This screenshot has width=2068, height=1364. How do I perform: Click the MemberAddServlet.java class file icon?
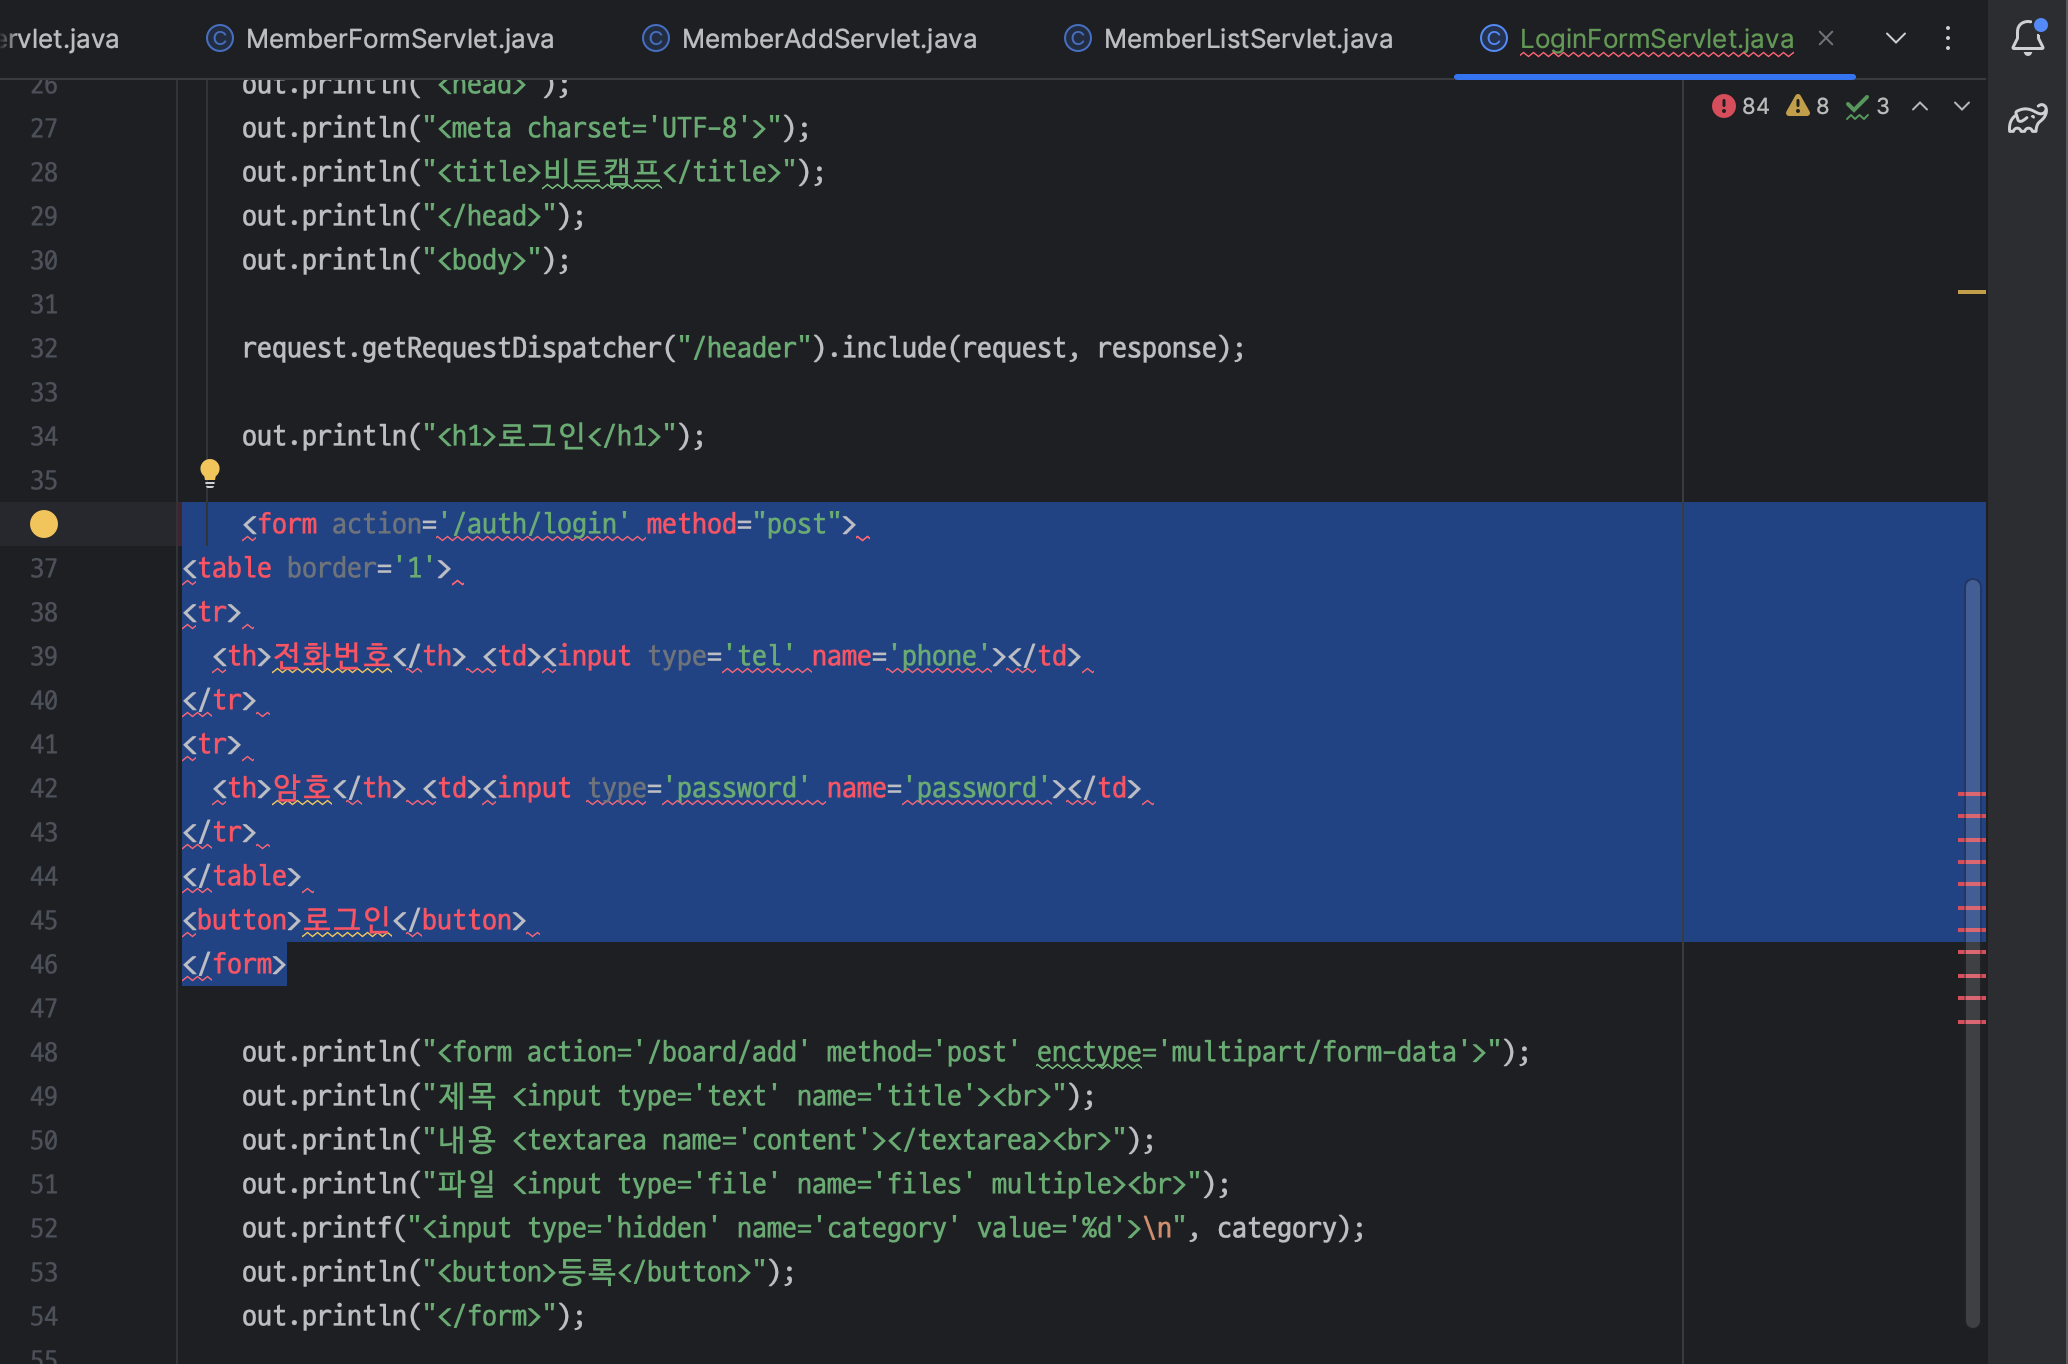655,38
